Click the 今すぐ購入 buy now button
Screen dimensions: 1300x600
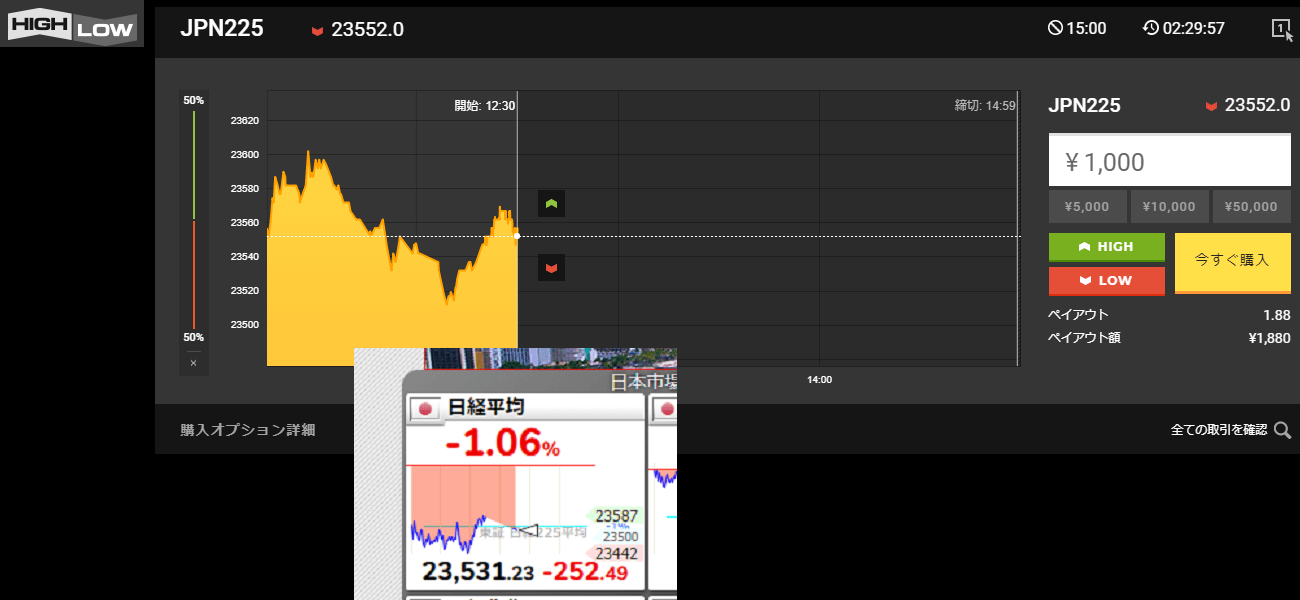(1233, 263)
